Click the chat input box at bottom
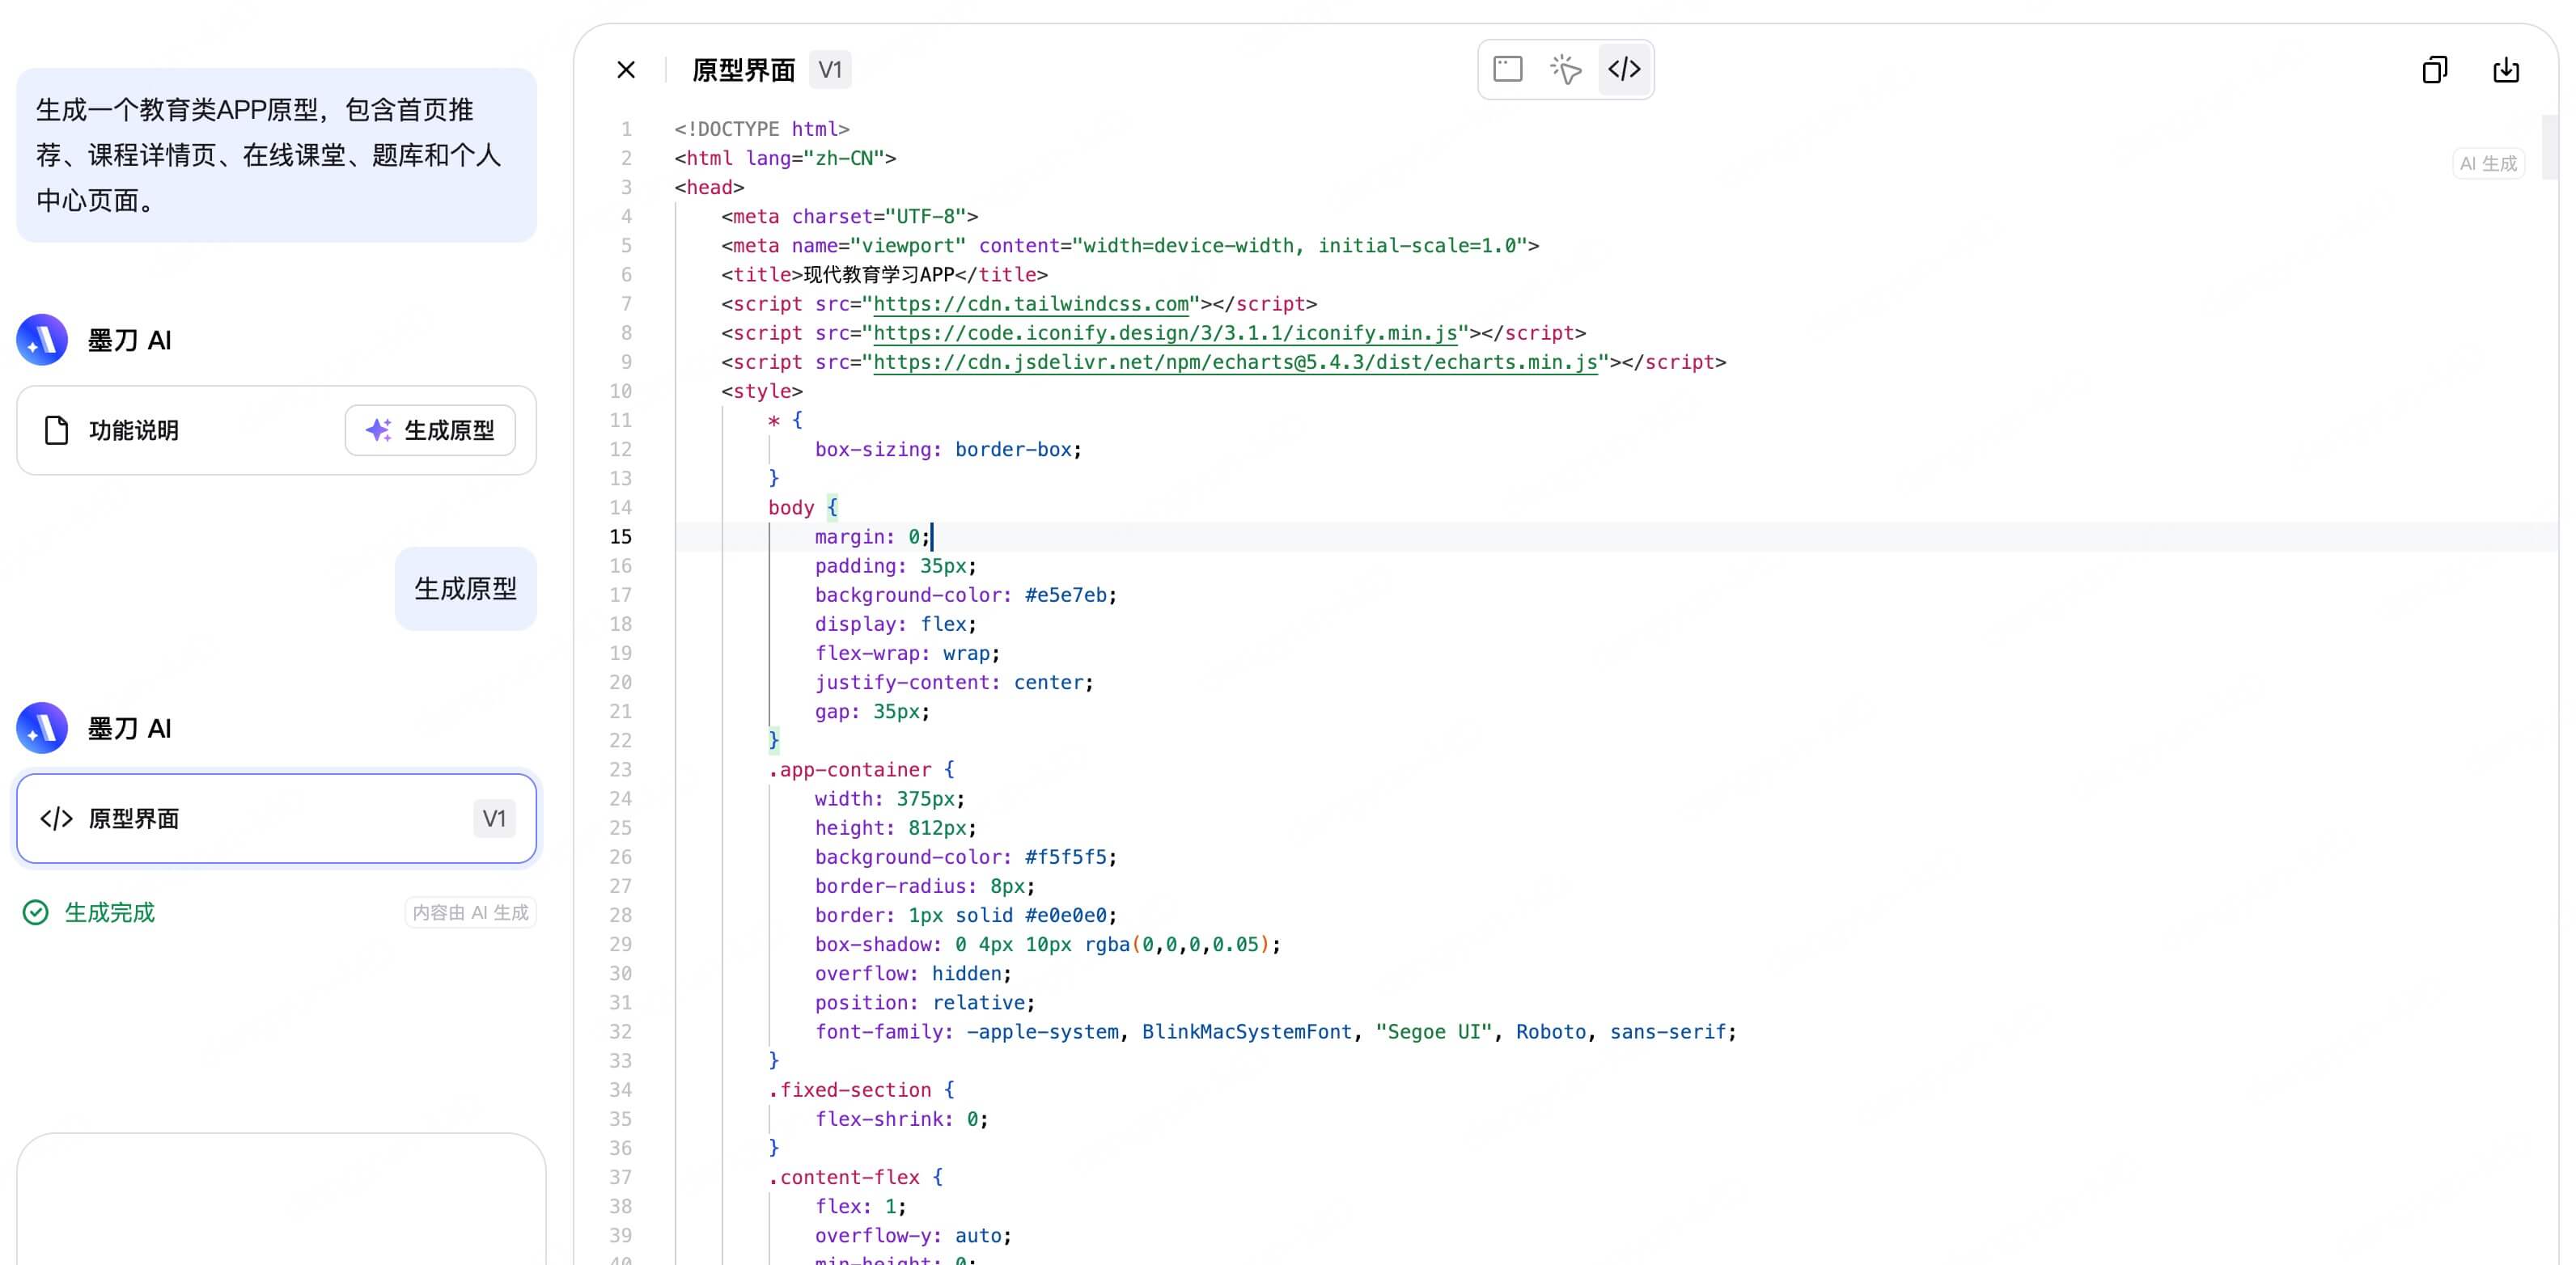This screenshot has height=1265, width=2576. (x=281, y=1200)
